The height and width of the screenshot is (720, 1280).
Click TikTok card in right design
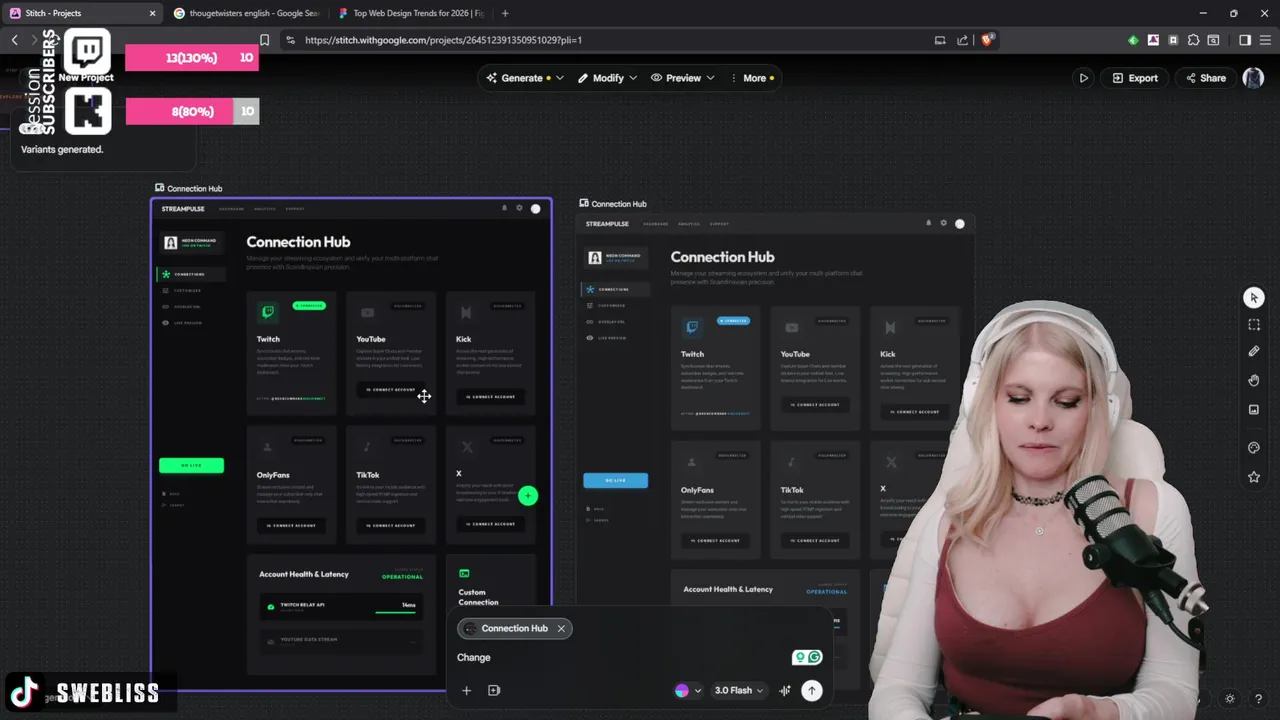coord(817,499)
